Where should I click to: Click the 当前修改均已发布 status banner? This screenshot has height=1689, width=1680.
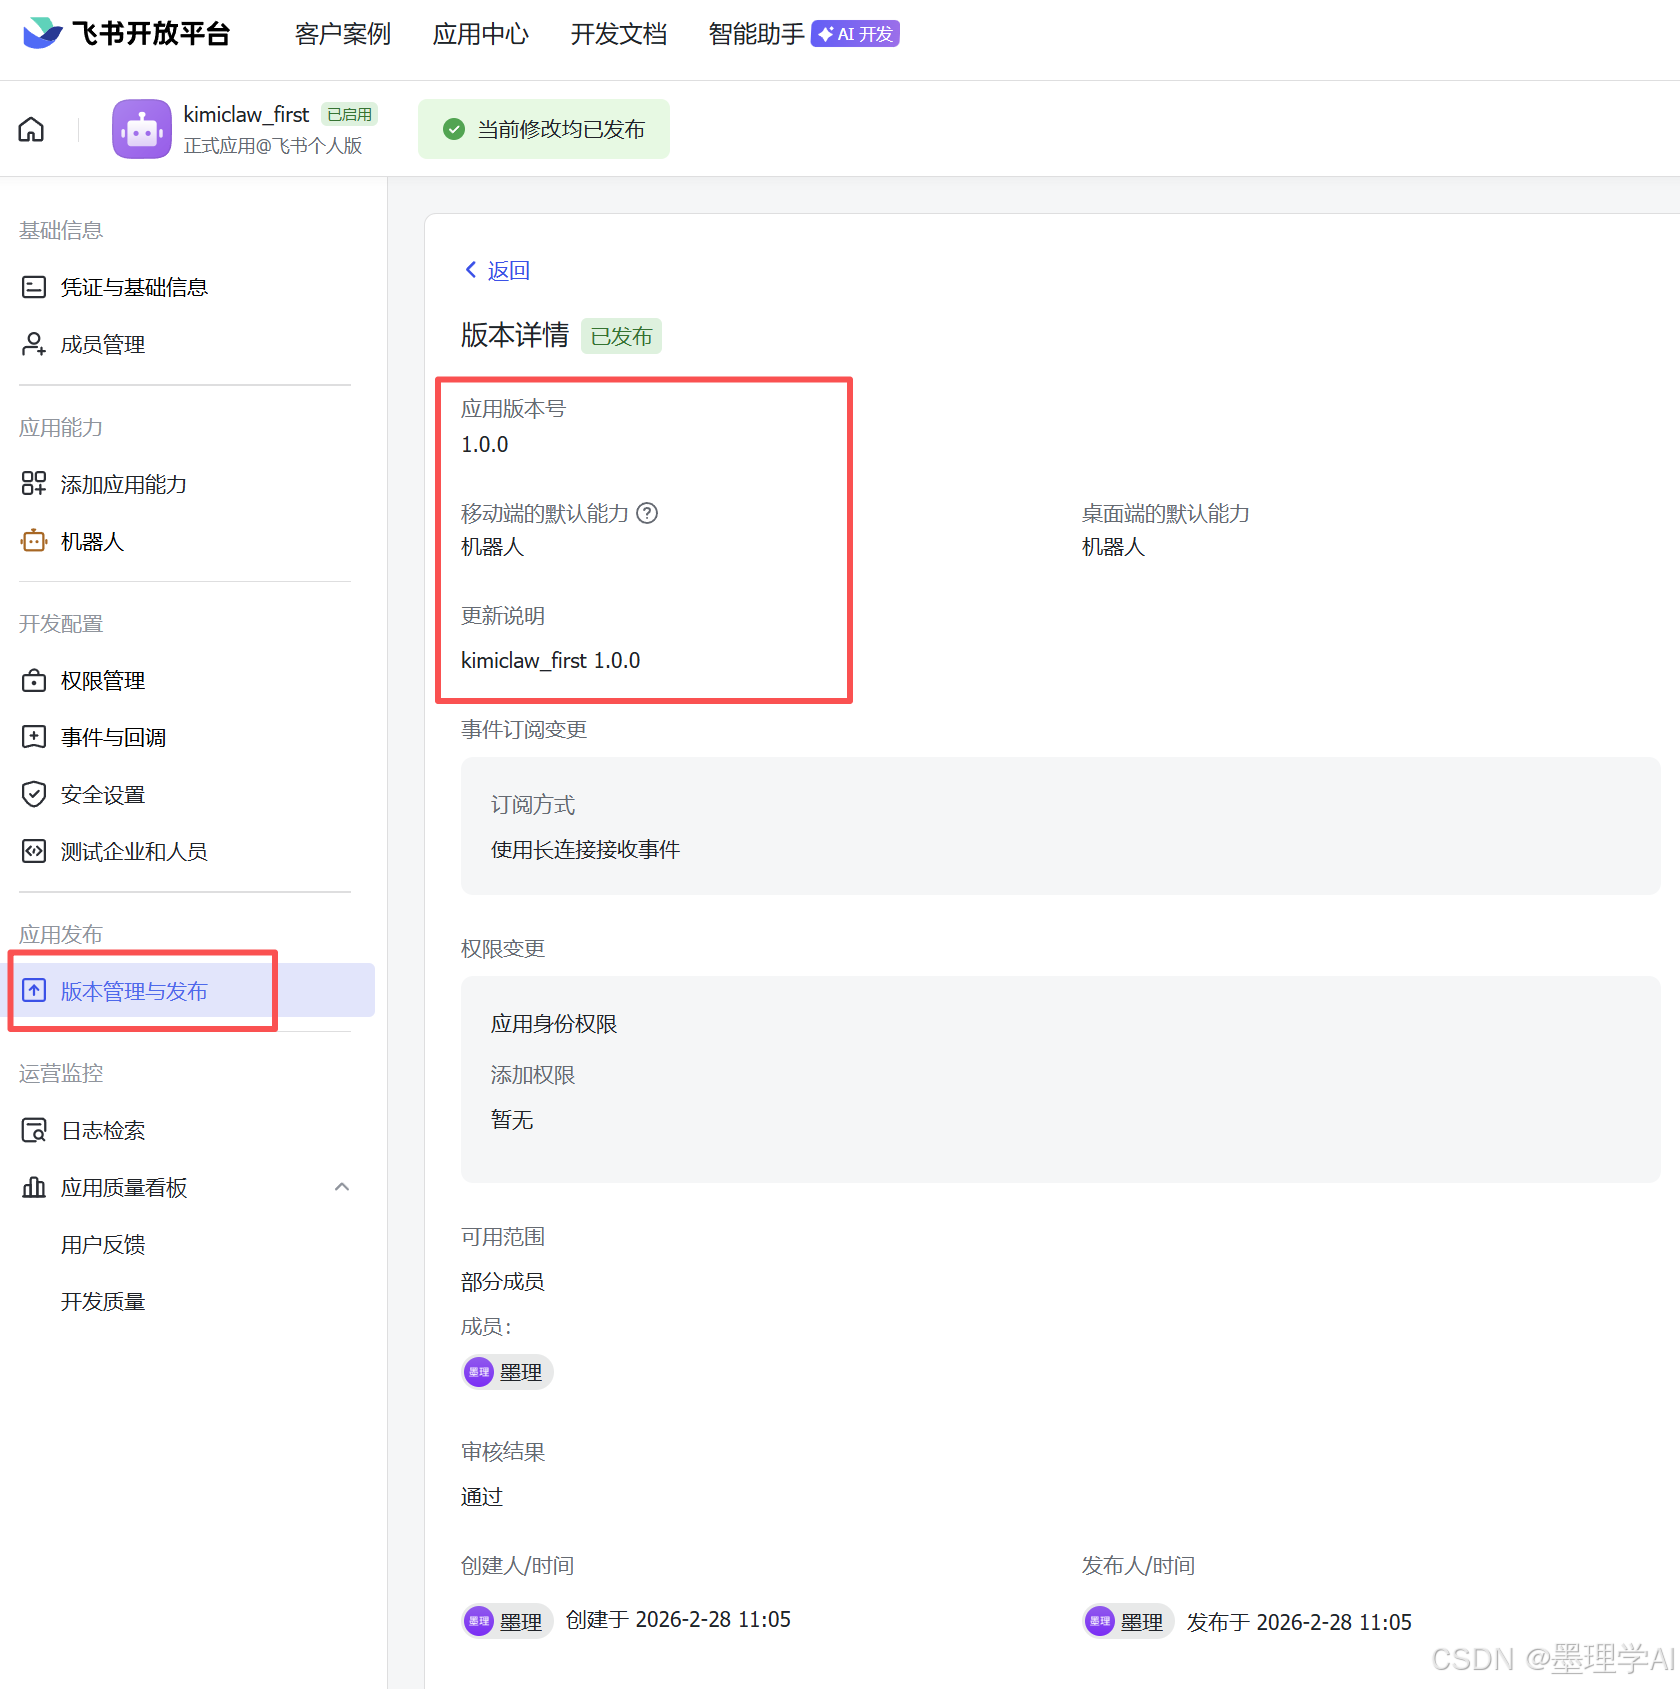pyautogui.click(x=544, y=129)
